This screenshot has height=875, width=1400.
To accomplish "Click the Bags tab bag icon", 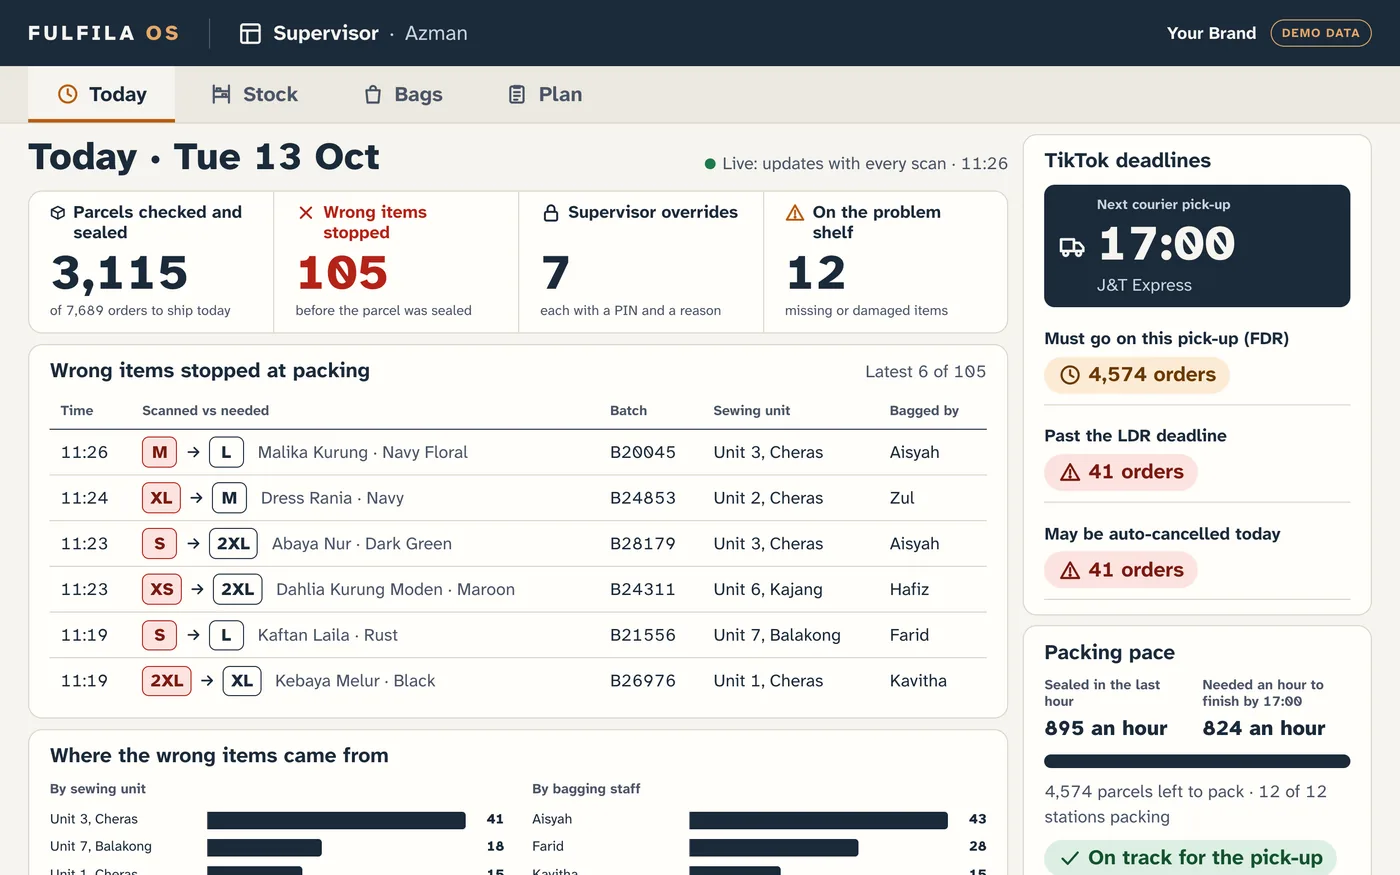I will tap(373, 94).
